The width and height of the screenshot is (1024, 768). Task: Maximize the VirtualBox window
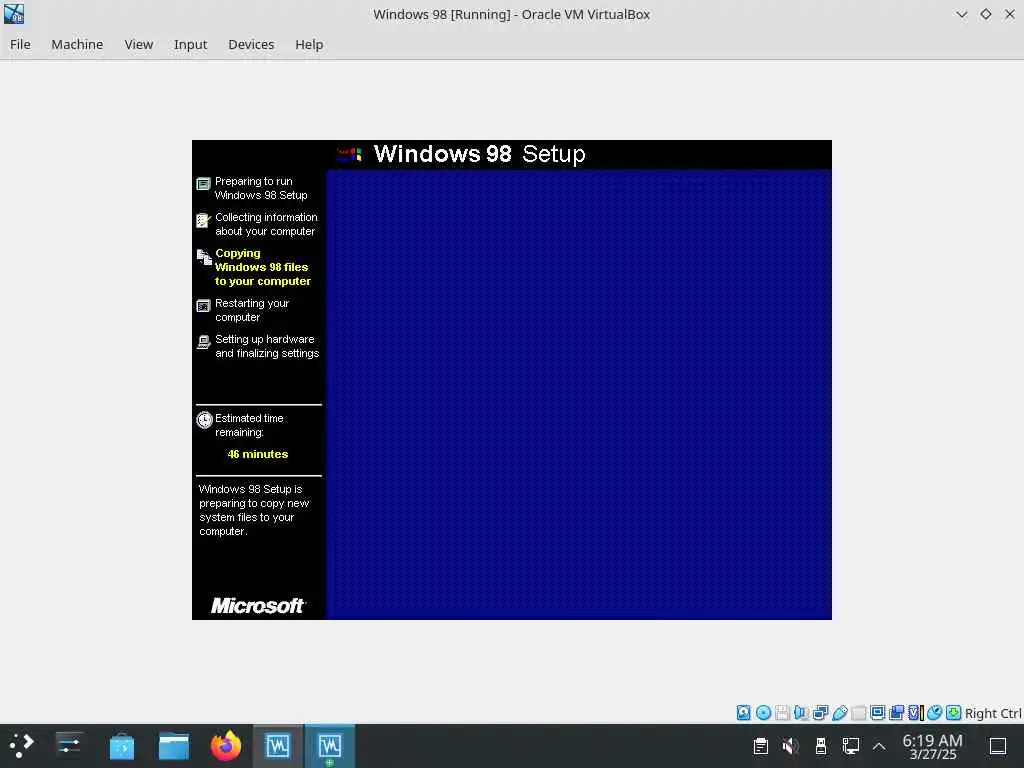[x=985, y=14]
